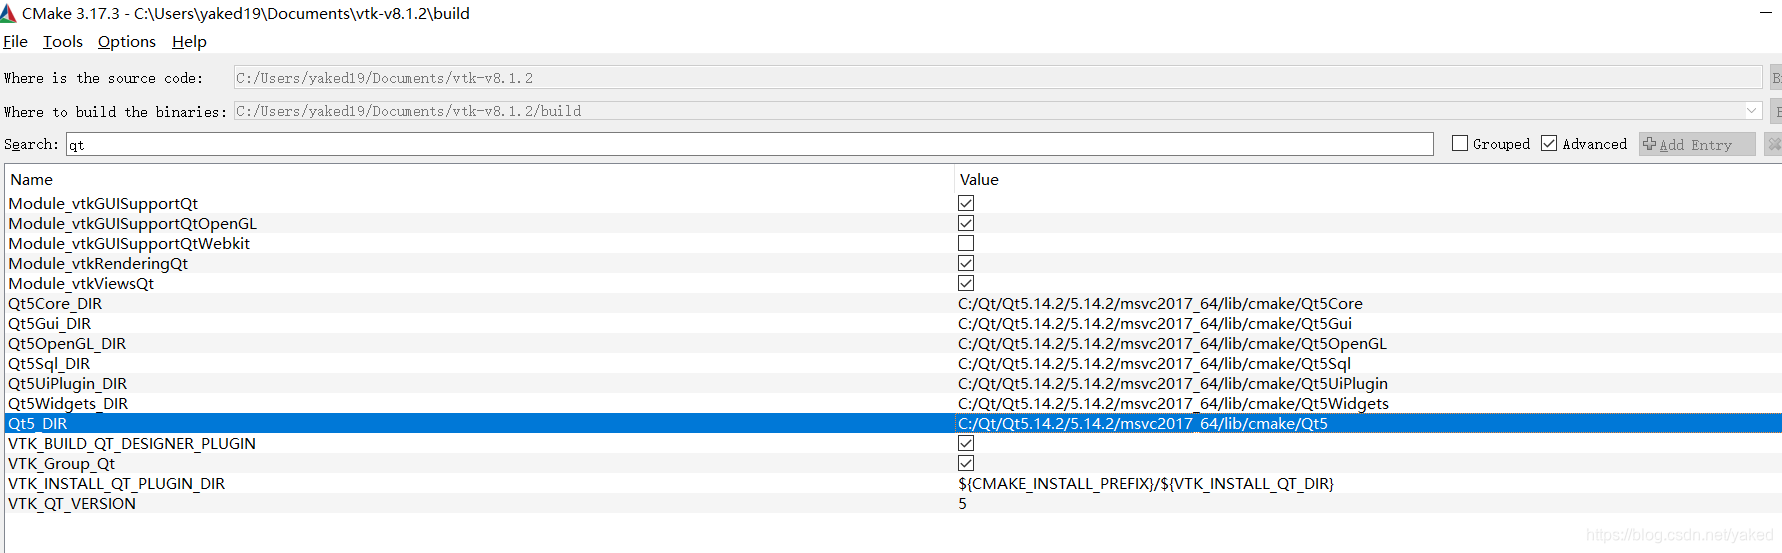Select the Qt5Widgets_DIR entry name
The image size is (1782, 553).
pos(68,404)
